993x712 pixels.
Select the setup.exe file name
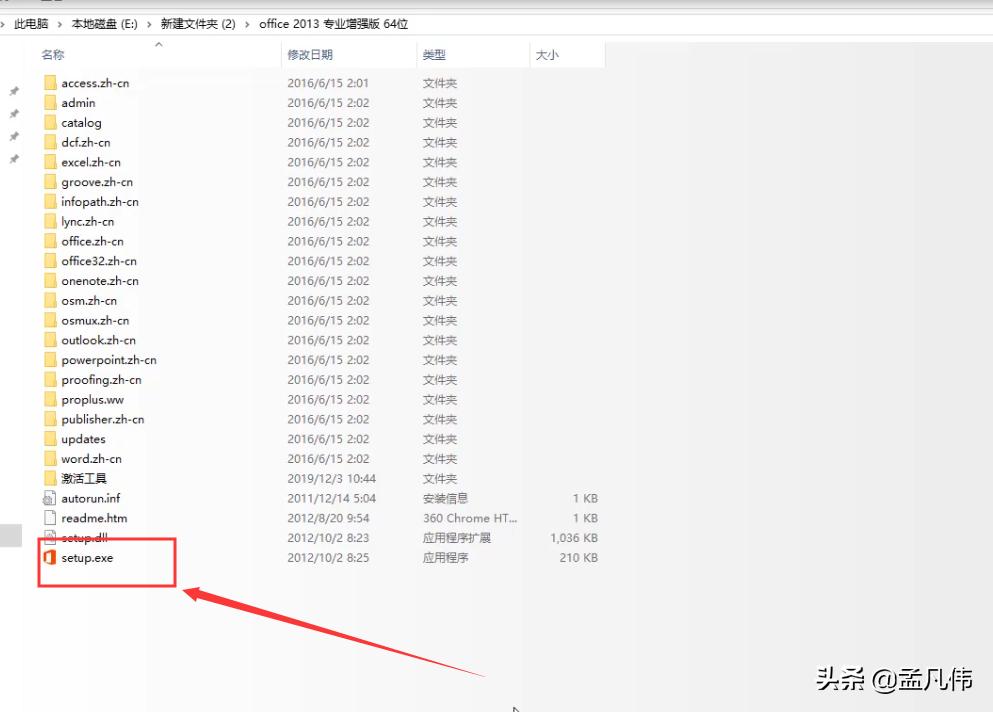87,557
